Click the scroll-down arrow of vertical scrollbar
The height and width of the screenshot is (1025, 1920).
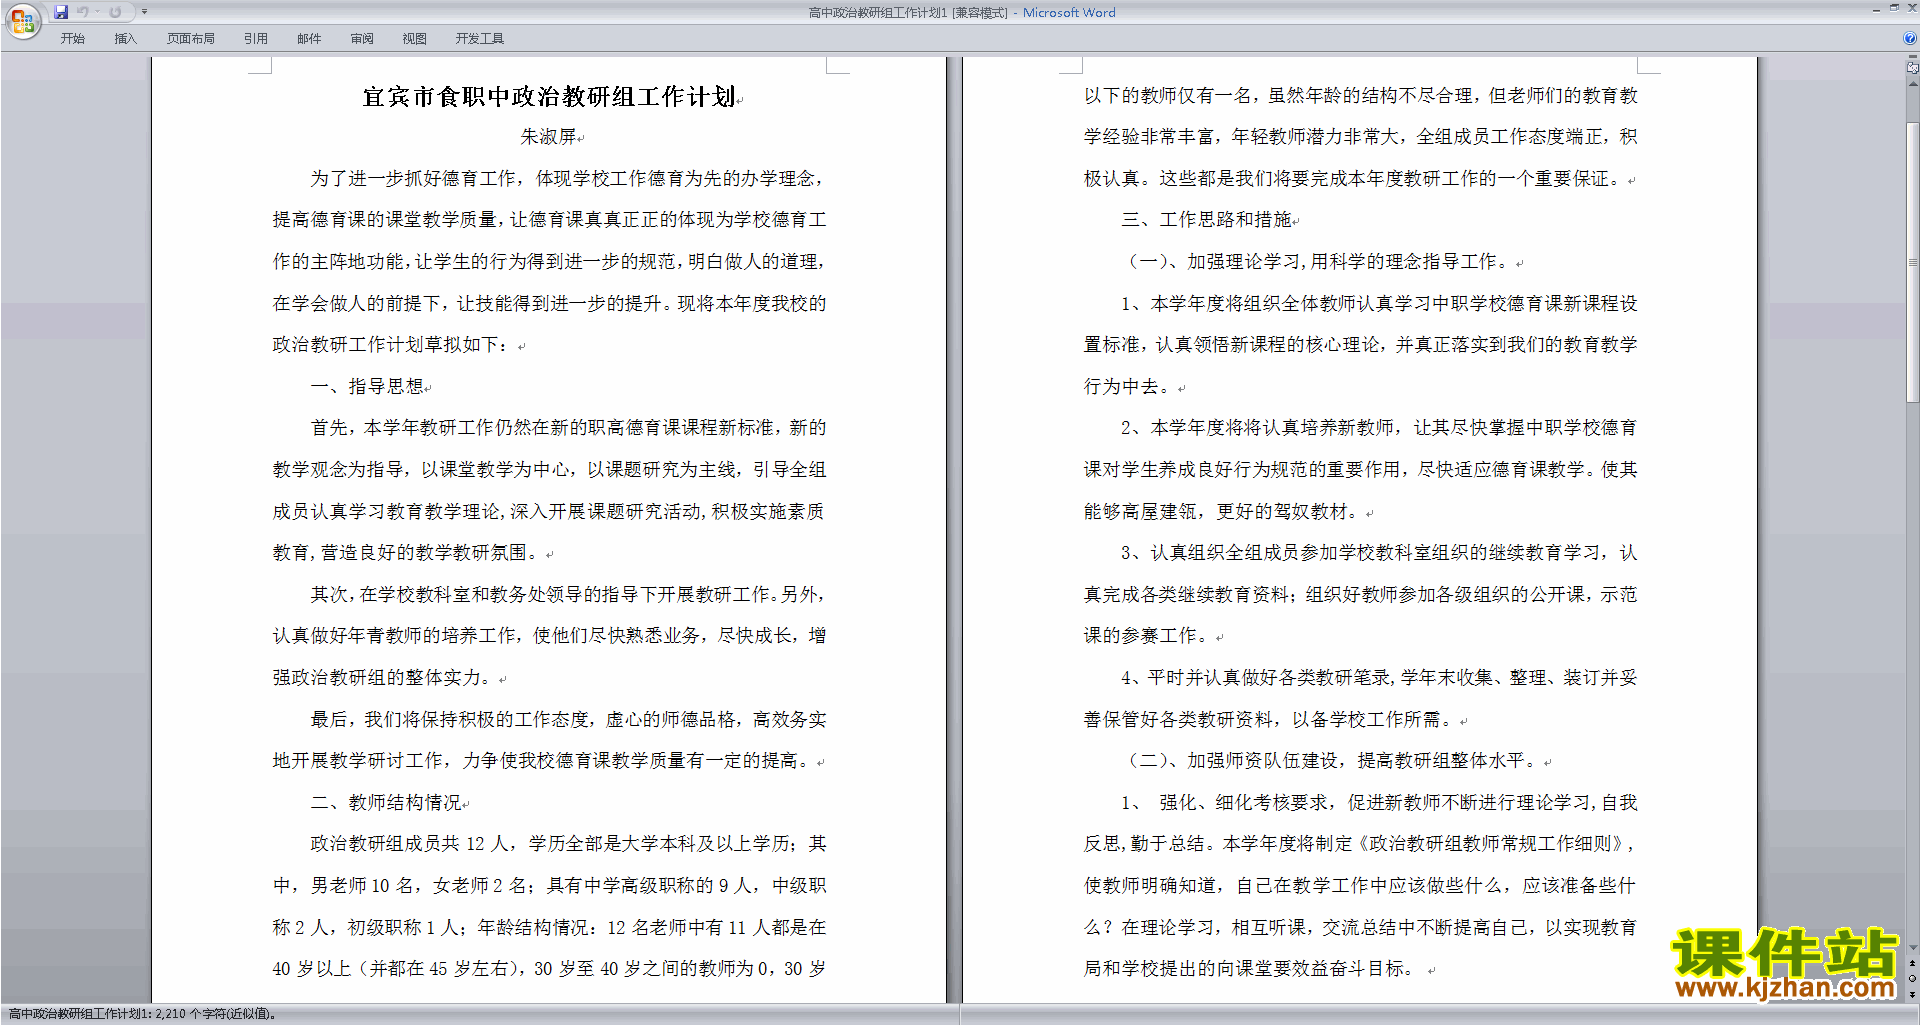[1912, 947]
